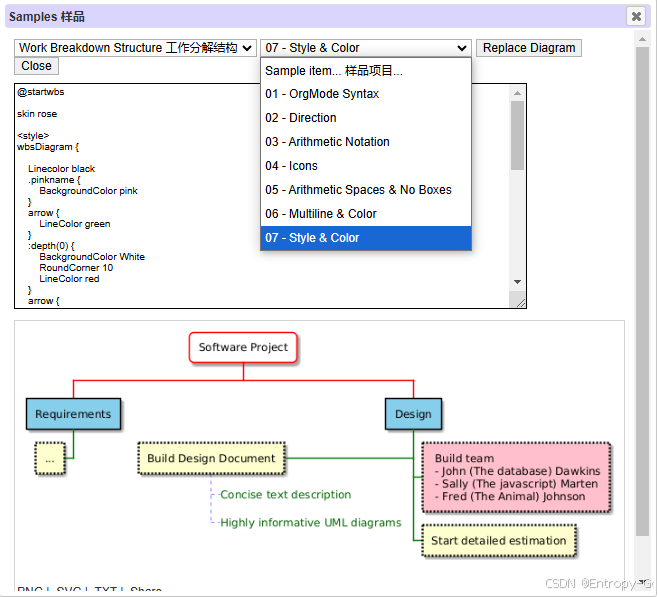Click the code textarea scrollbar thumb
The width and height of the screenshot is (658, 597).
point(517,136)
